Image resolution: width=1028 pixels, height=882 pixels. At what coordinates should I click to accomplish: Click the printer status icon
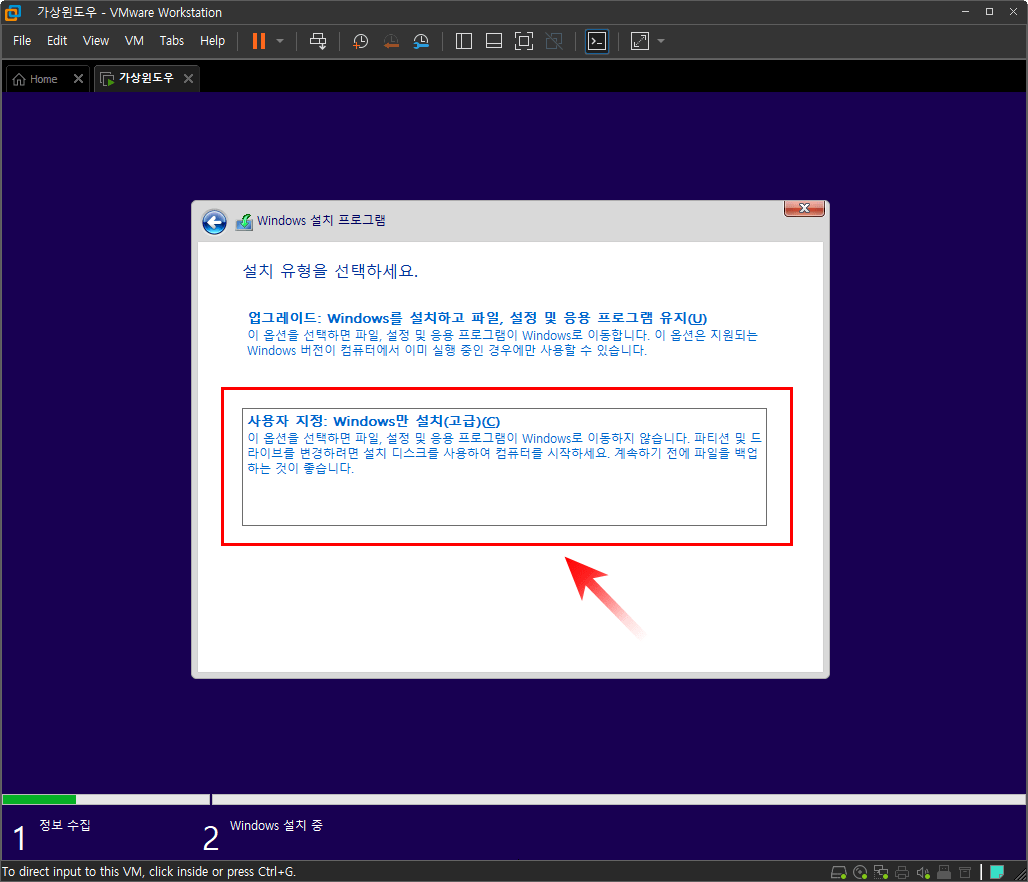coord(902,872)
